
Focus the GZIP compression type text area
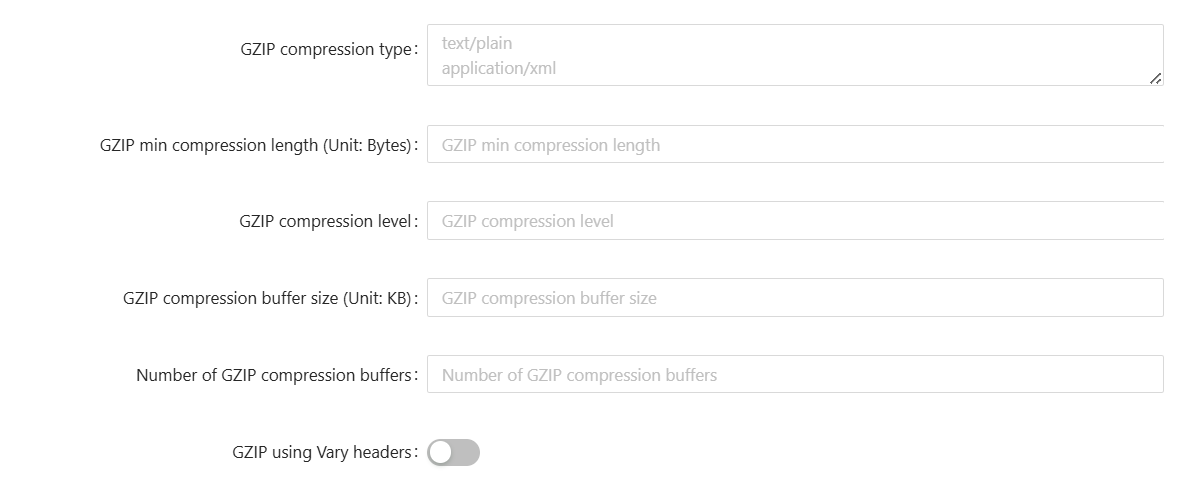point(795,55)
